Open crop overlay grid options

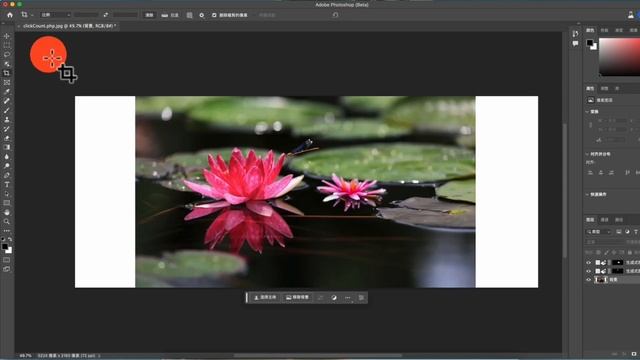[x=189, y=15]
